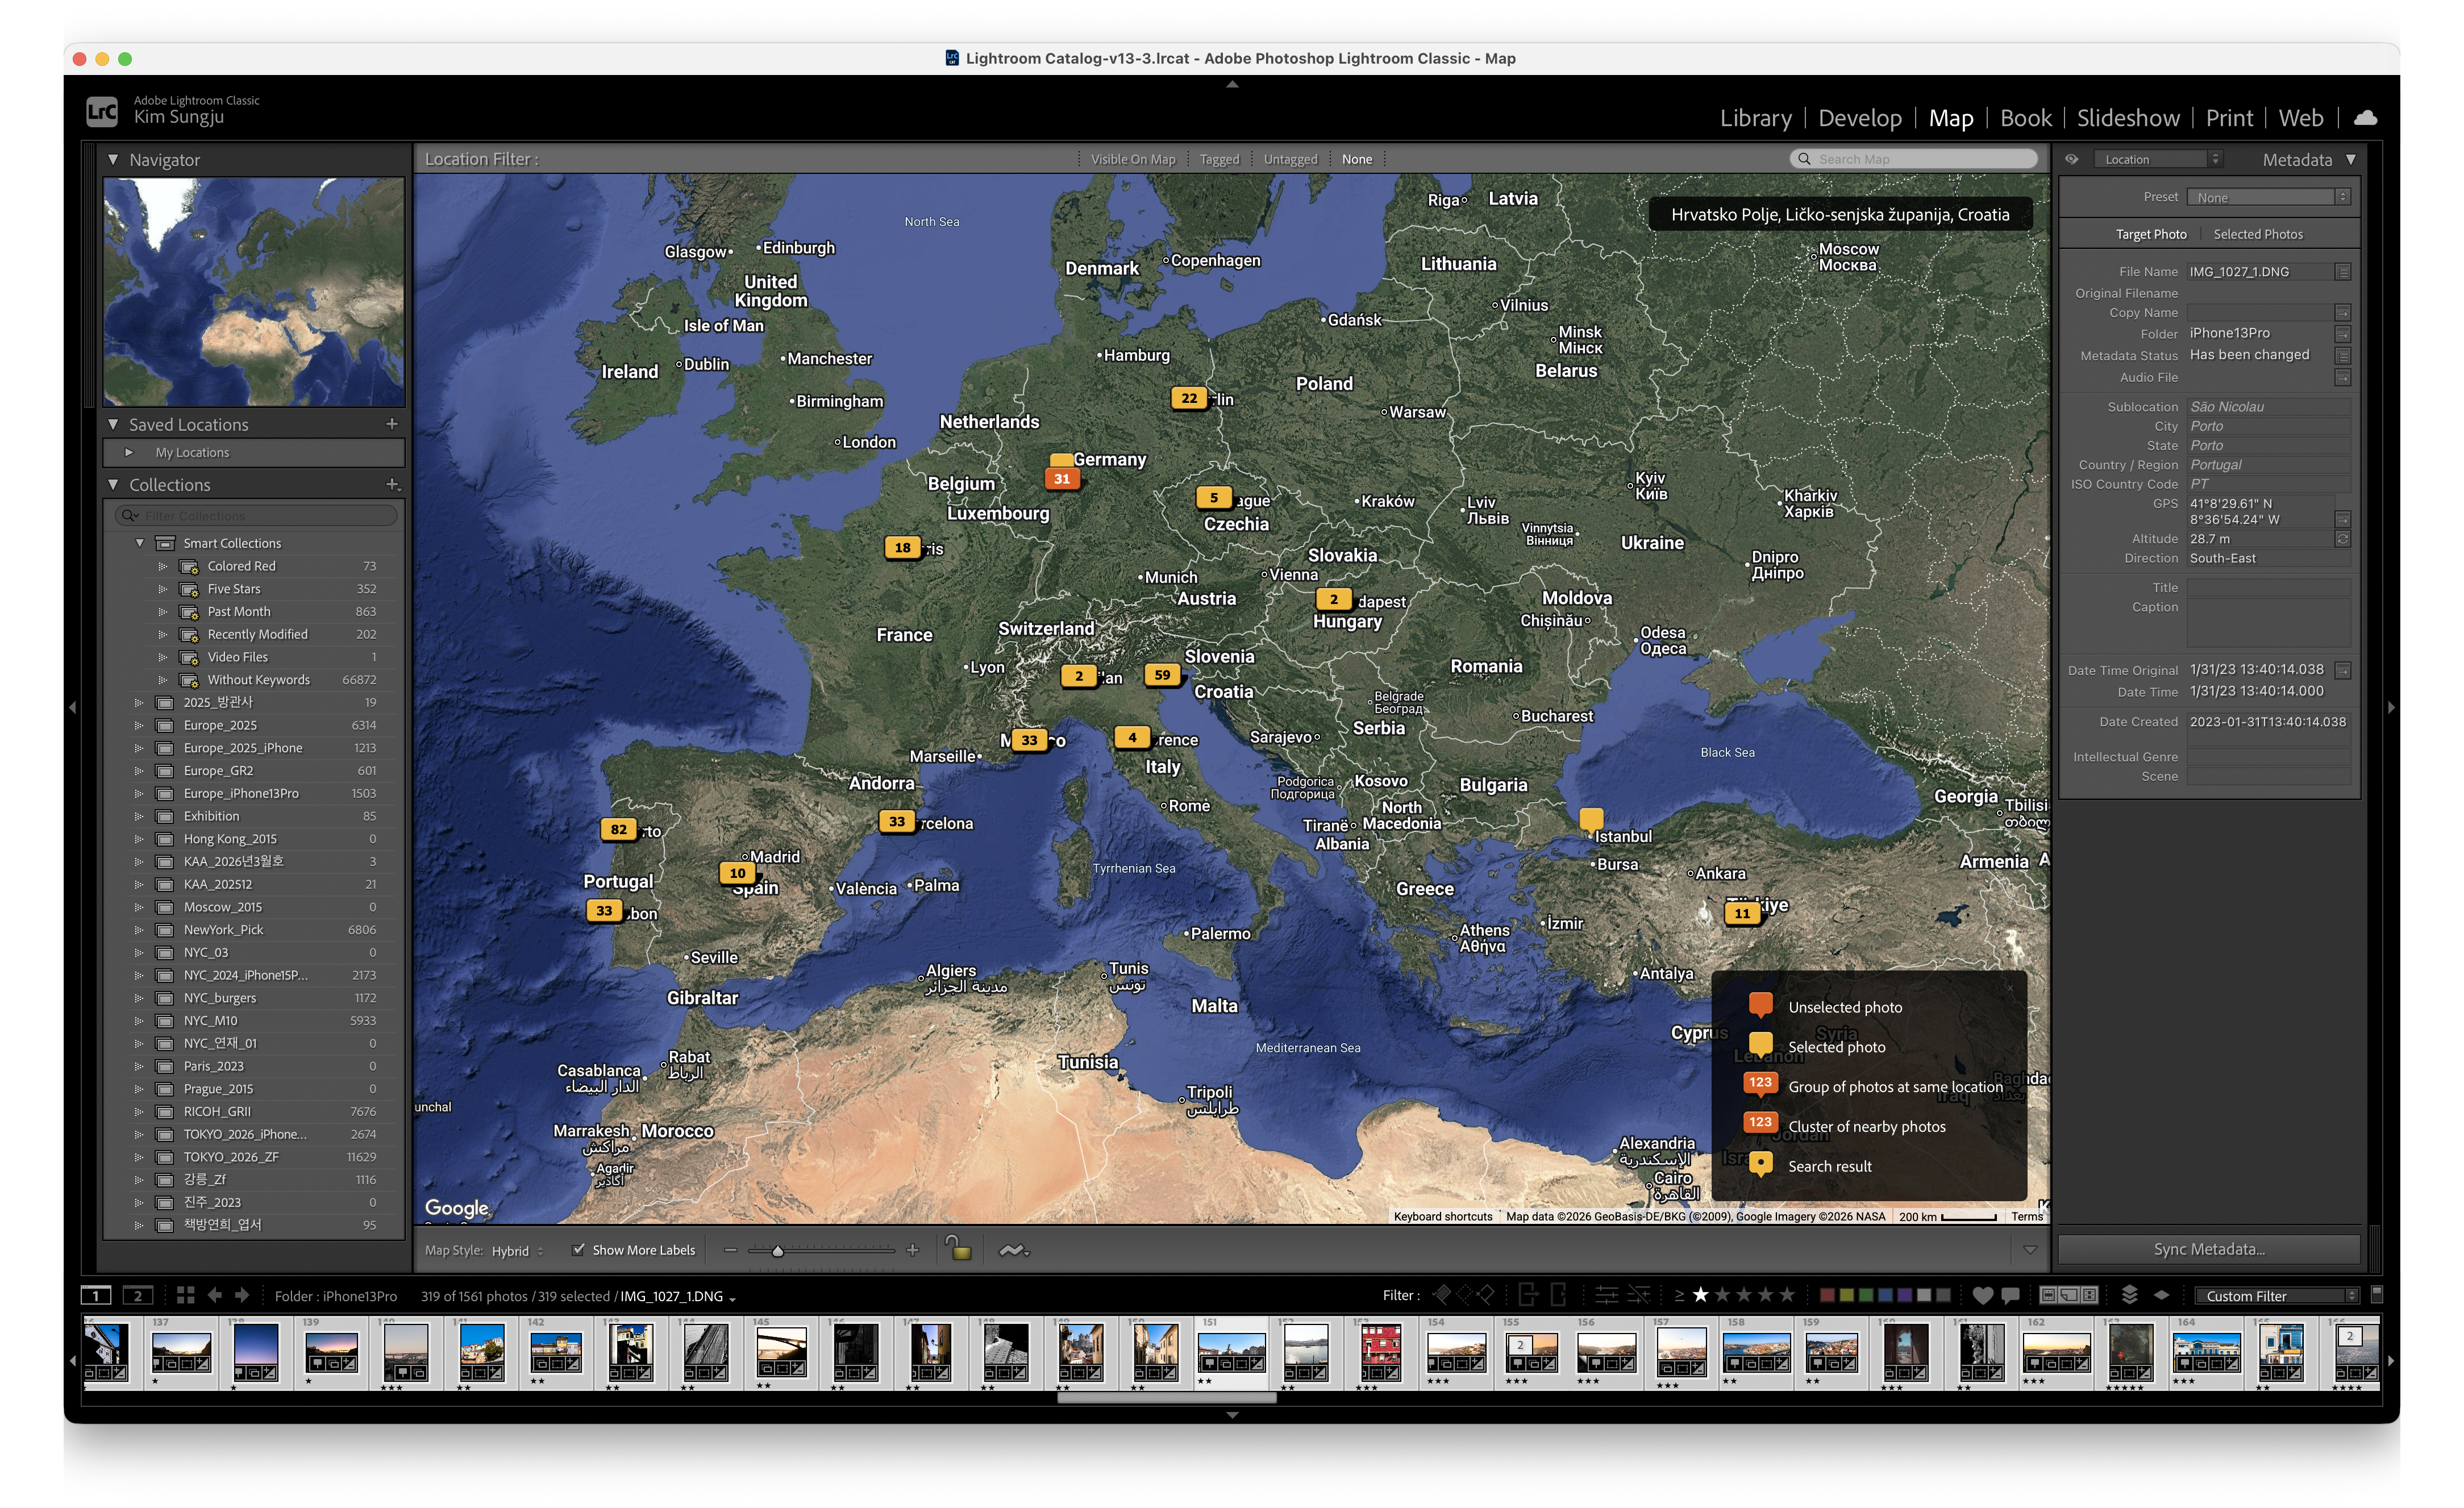
Task: Open second window display button 2
Action: pos(138,1296)
